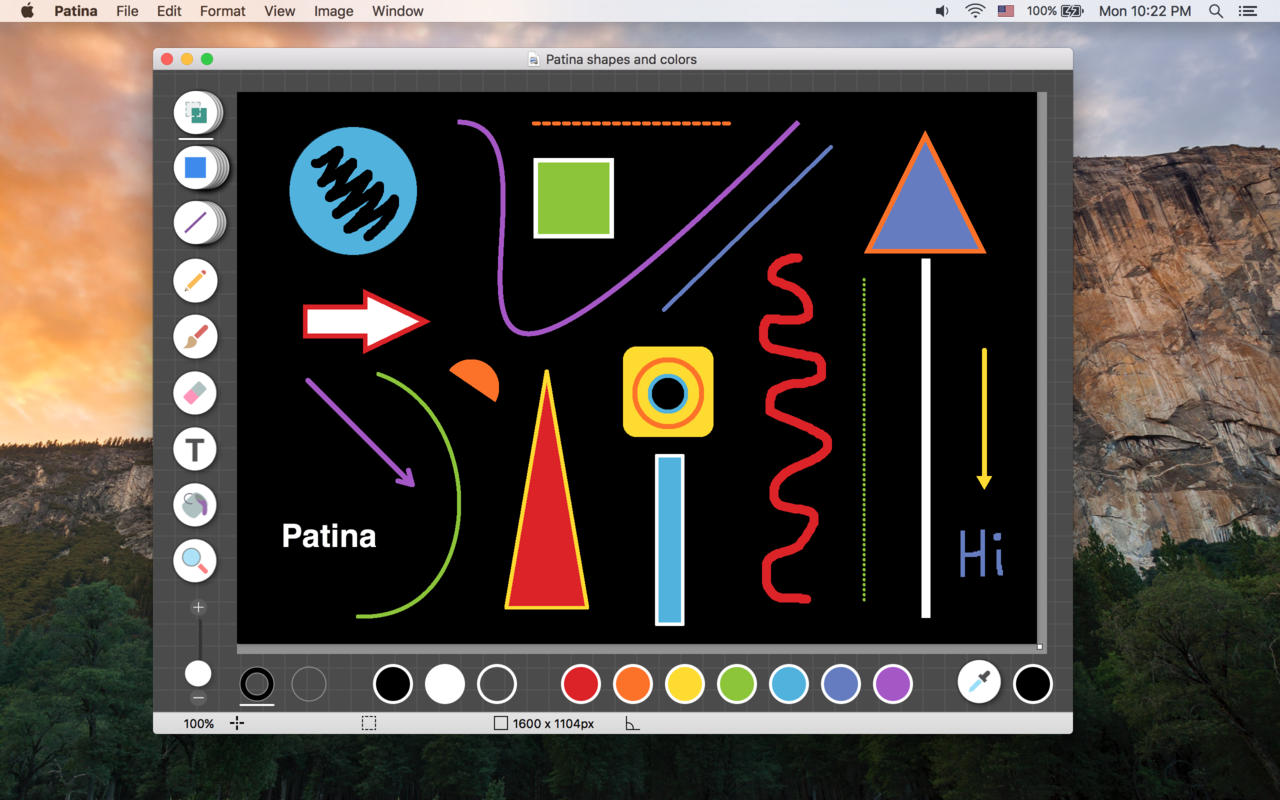This screenshot has height=800, width=1280.
Task: Pick the Line drawing tool
Action: (196, 222)
